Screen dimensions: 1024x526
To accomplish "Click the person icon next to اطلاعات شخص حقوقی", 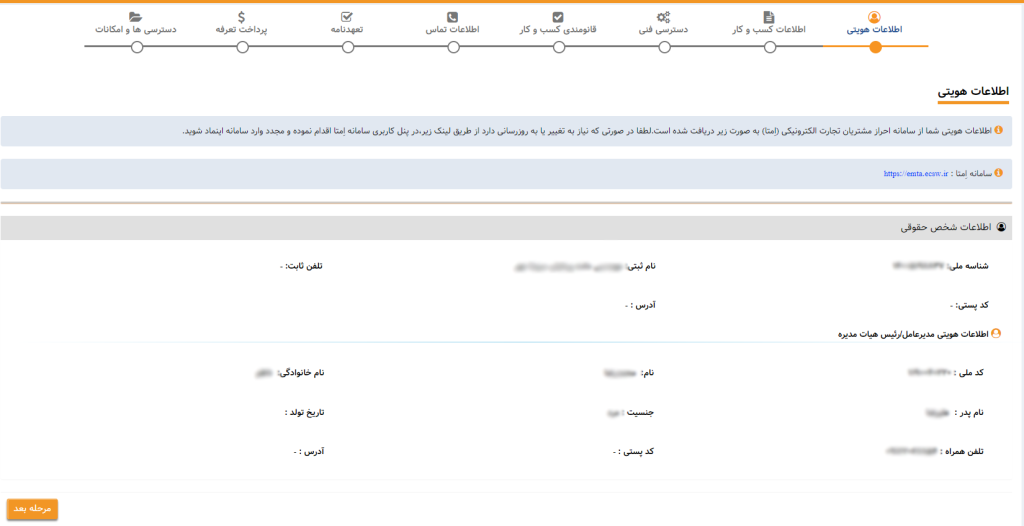I will pyautogui.click(x=1000, y=227).
